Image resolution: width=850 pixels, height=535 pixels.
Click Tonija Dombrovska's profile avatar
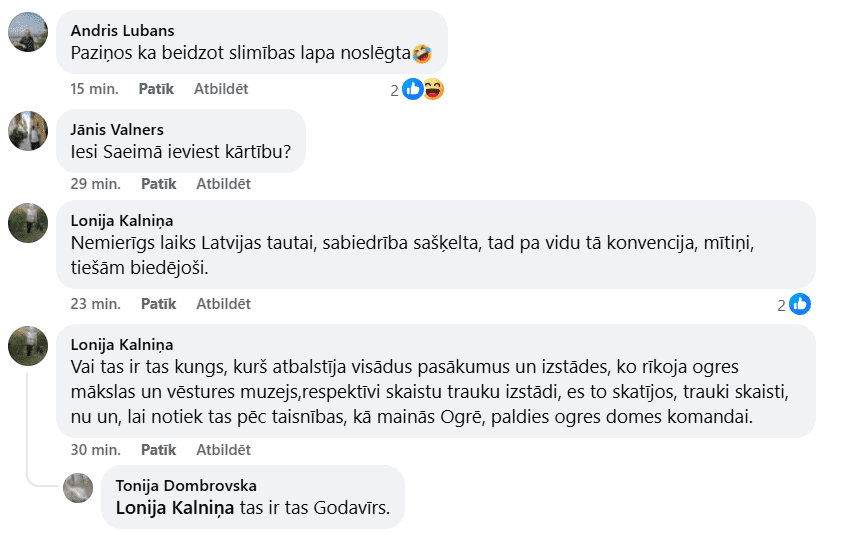(x=78, y=487)
